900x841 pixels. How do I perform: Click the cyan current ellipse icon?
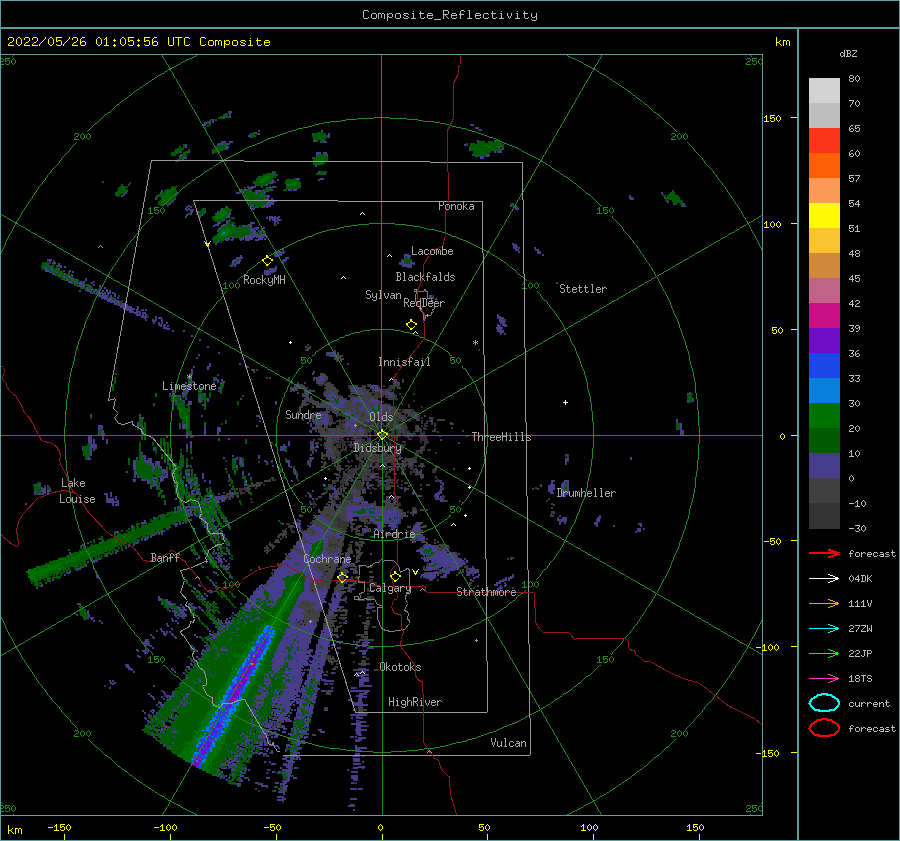(x=824, y=703)
